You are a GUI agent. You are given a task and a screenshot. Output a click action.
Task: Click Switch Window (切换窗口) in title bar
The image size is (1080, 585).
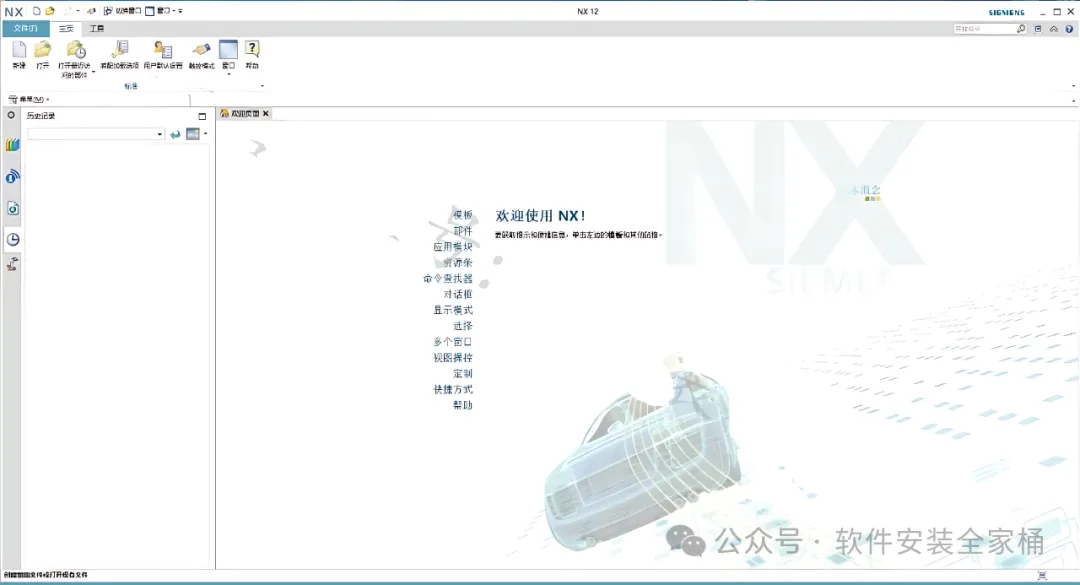tap(122, 11)
